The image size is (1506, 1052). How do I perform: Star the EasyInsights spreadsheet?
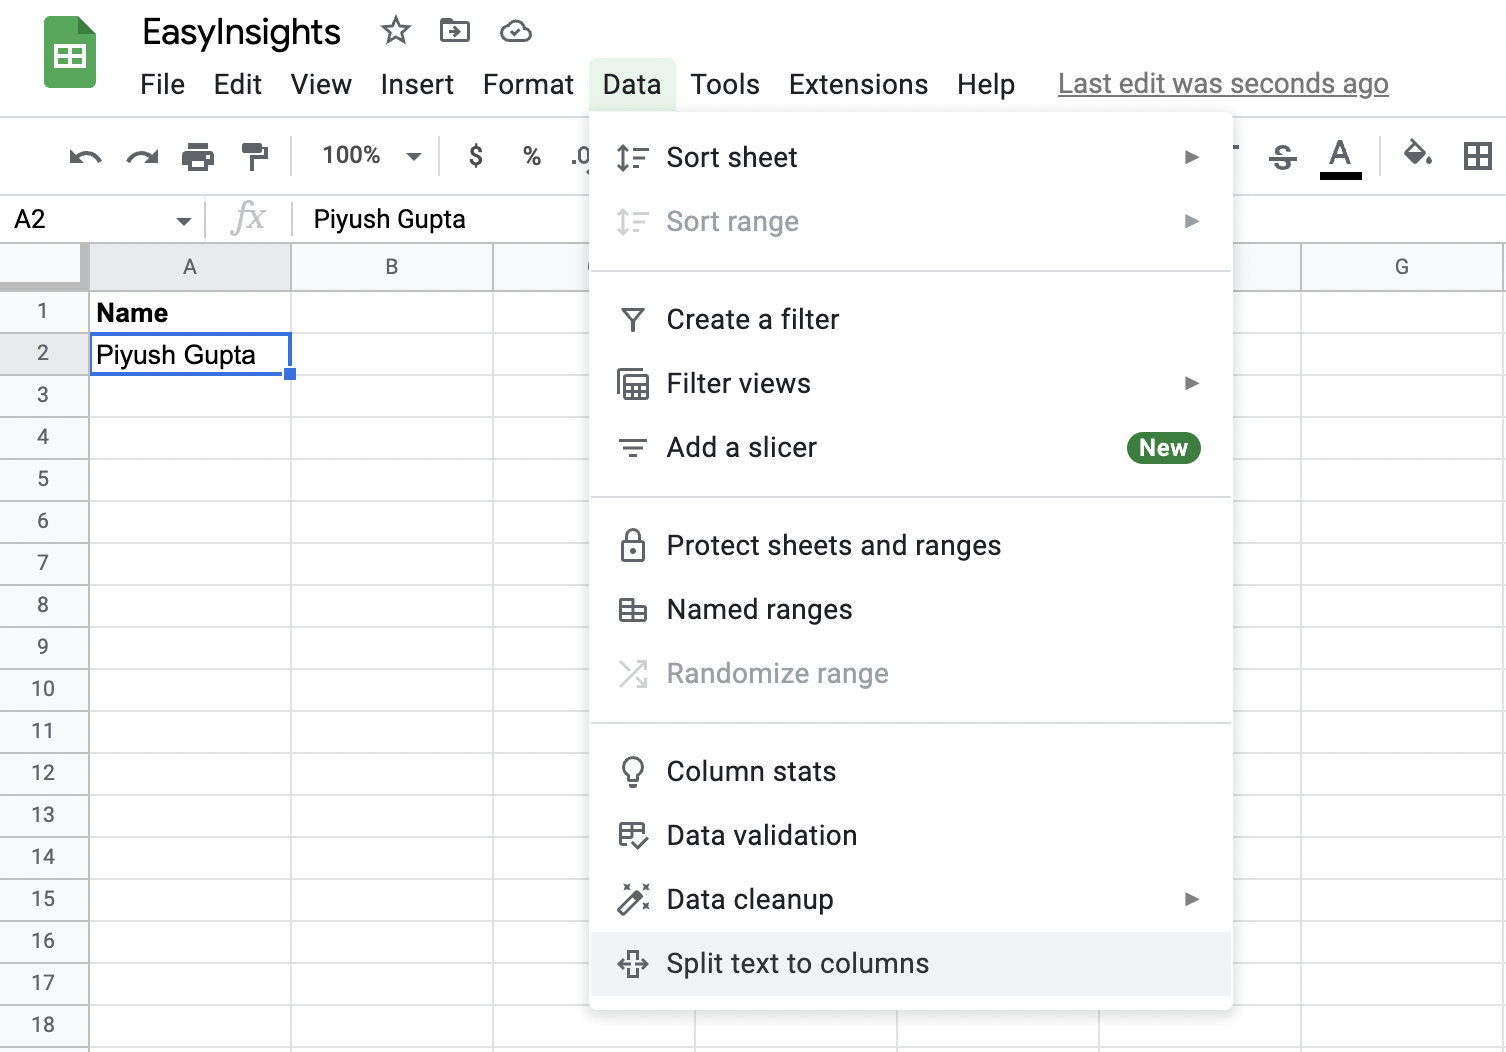point(395,31)
